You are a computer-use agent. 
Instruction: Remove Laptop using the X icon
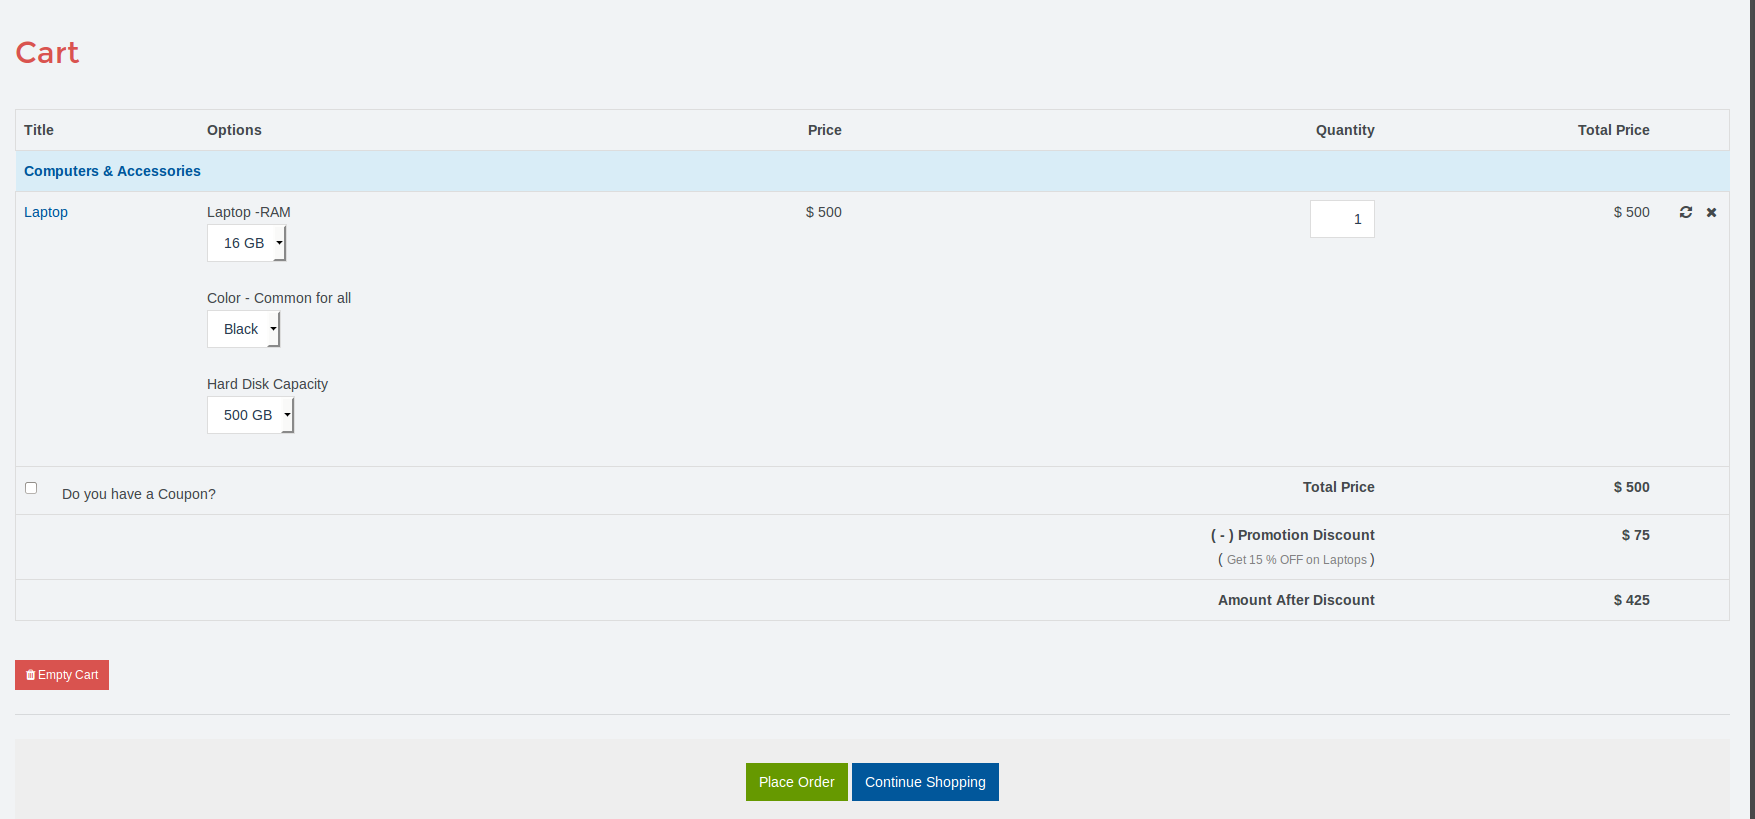point(1711,212)
